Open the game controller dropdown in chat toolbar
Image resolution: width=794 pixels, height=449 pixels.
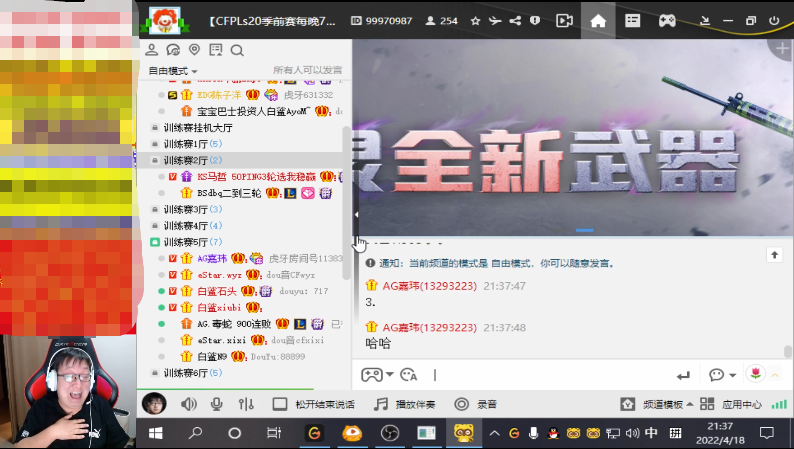pyautogui.click(x=377, y=375)
